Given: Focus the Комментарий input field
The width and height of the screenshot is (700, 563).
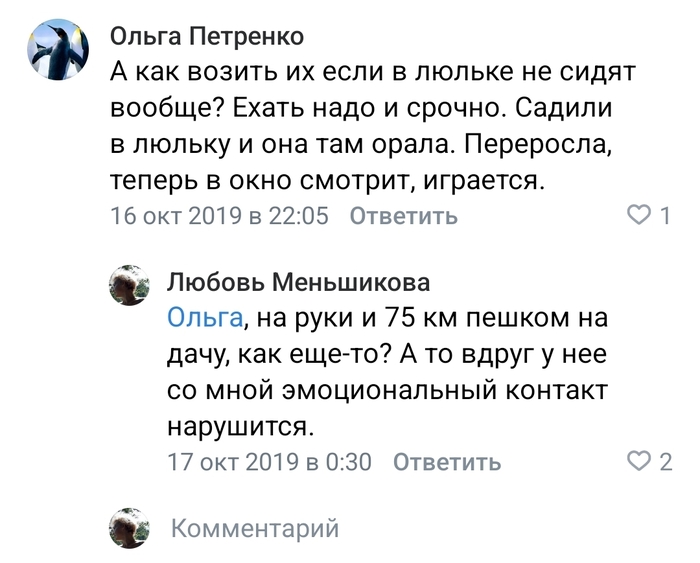Looking at the screenshot, I should coord(255,527).
